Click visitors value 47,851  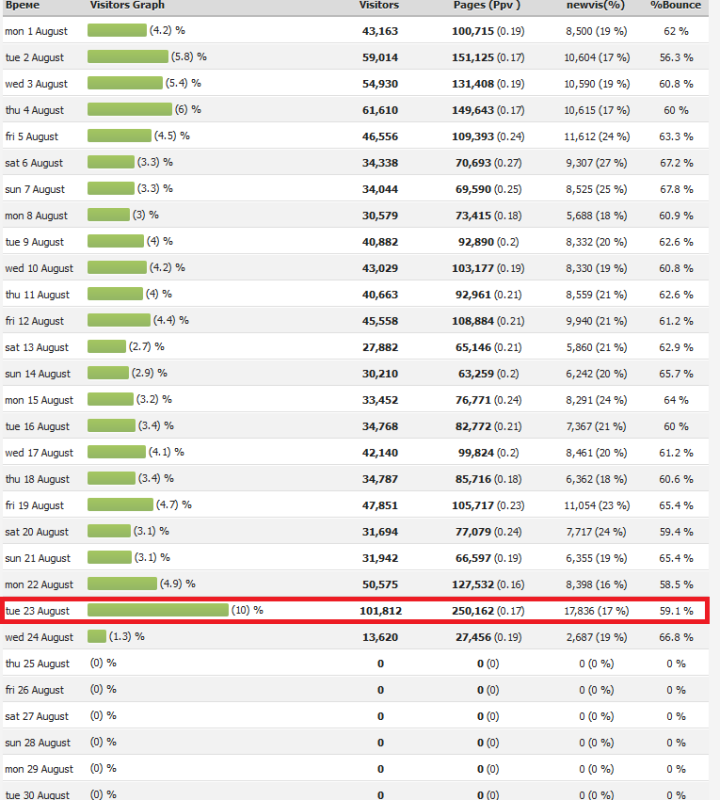point(380,506)
